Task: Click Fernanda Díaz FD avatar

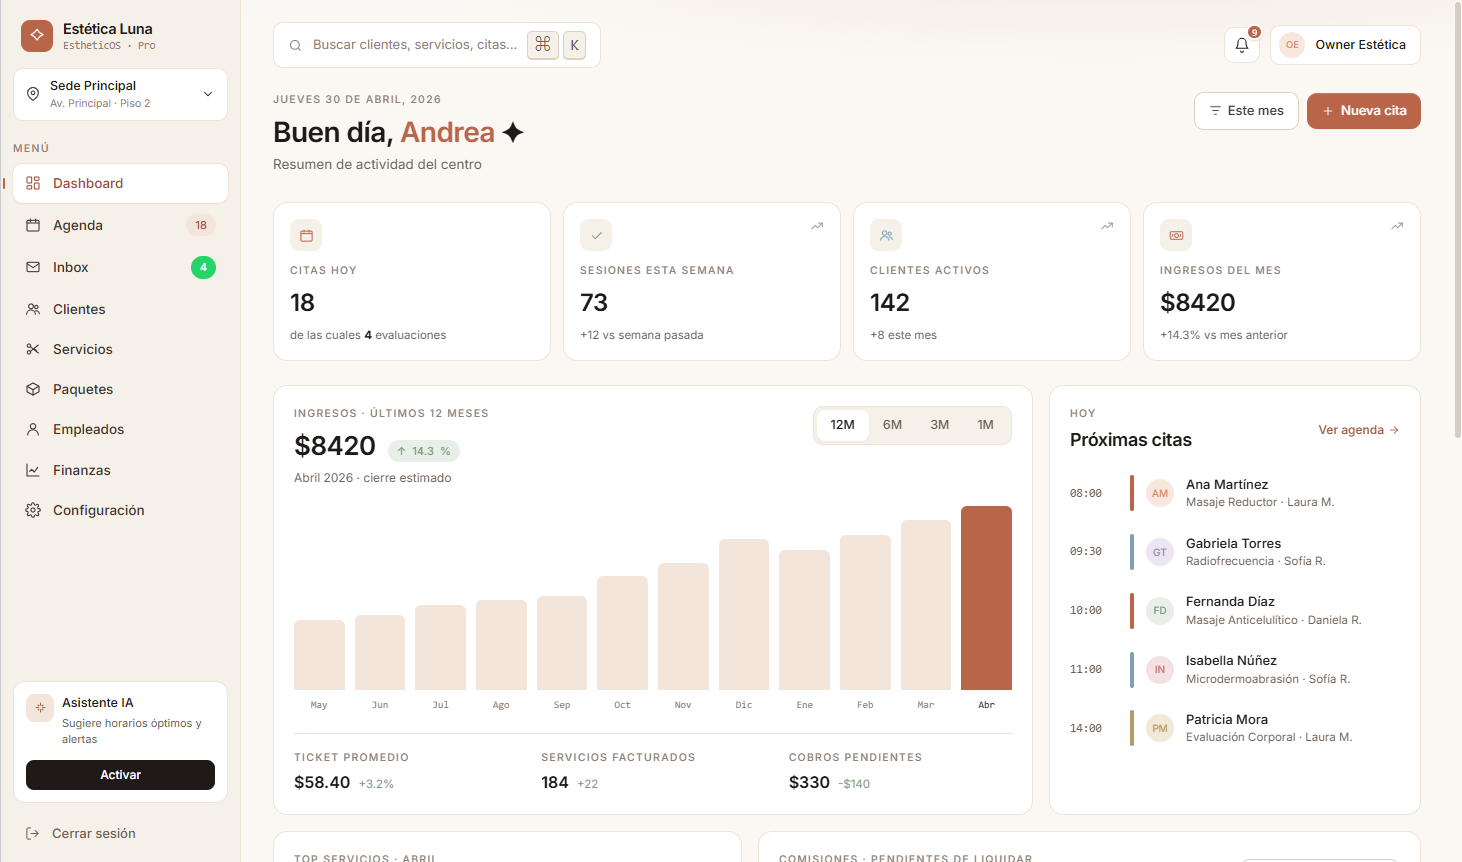Action: coord(1160,610)
